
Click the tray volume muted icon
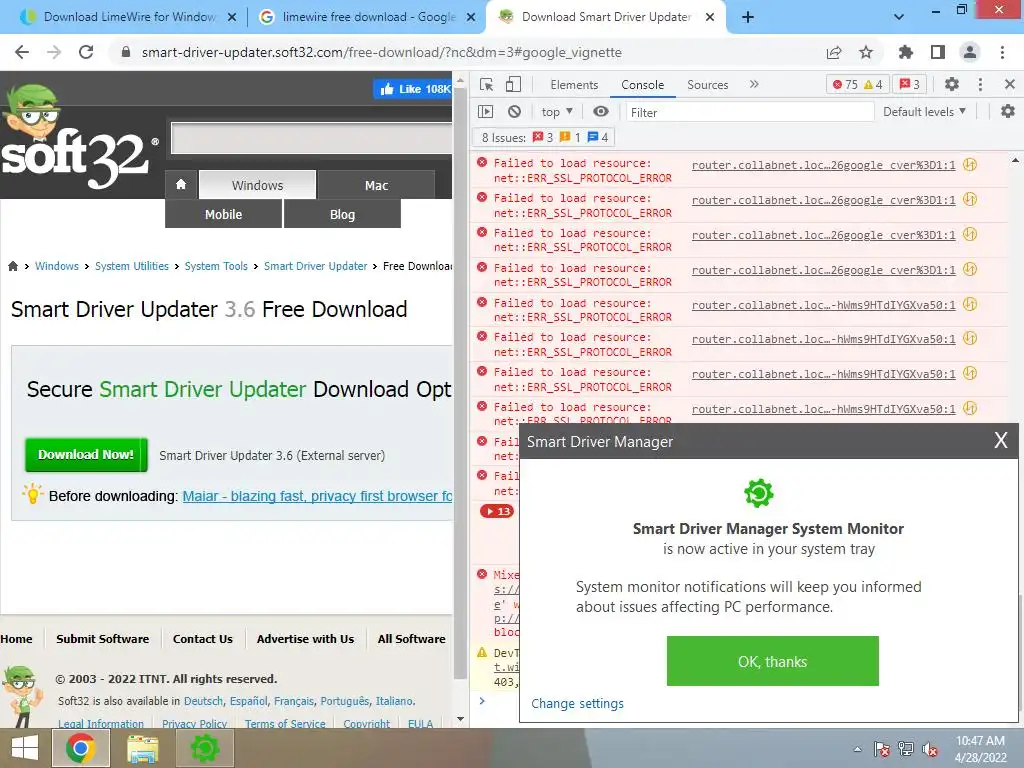pyautogui.click(x=930, y=749)
